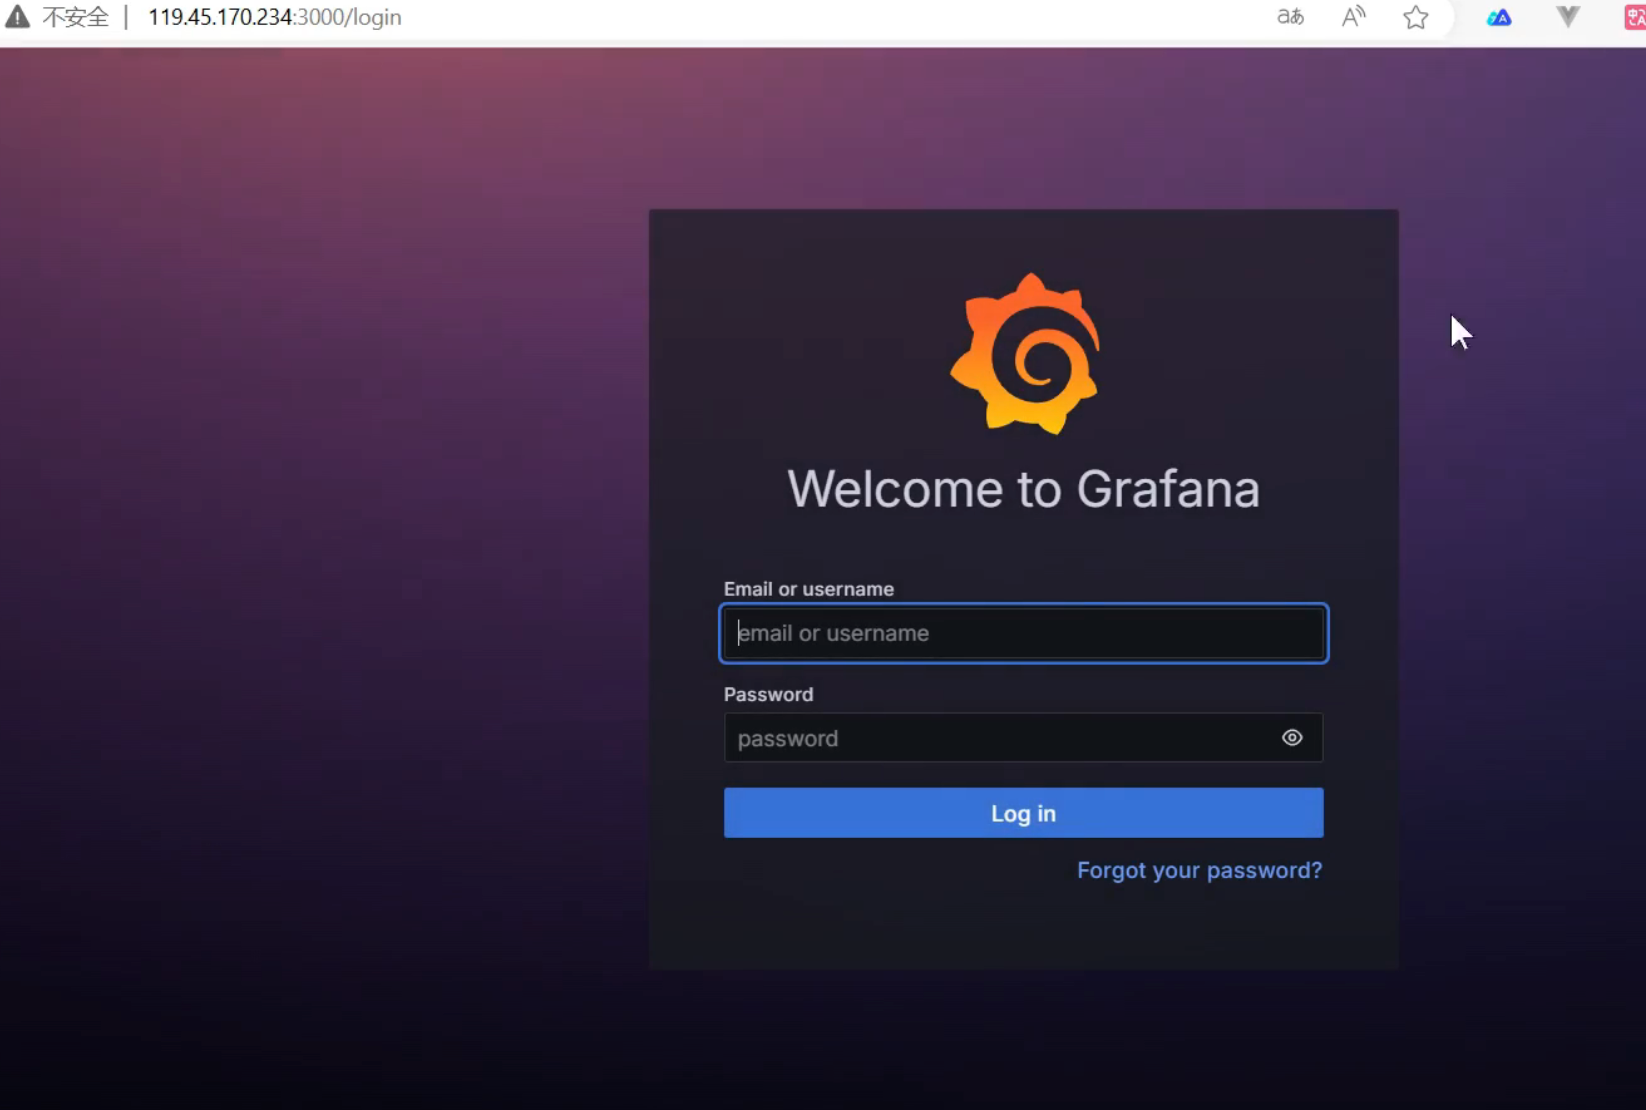Select the address bar URL 119.45.170.234:3000/login
Image resolution: width=1646 pixels, height=1110 pixels.
pos(275,17)
